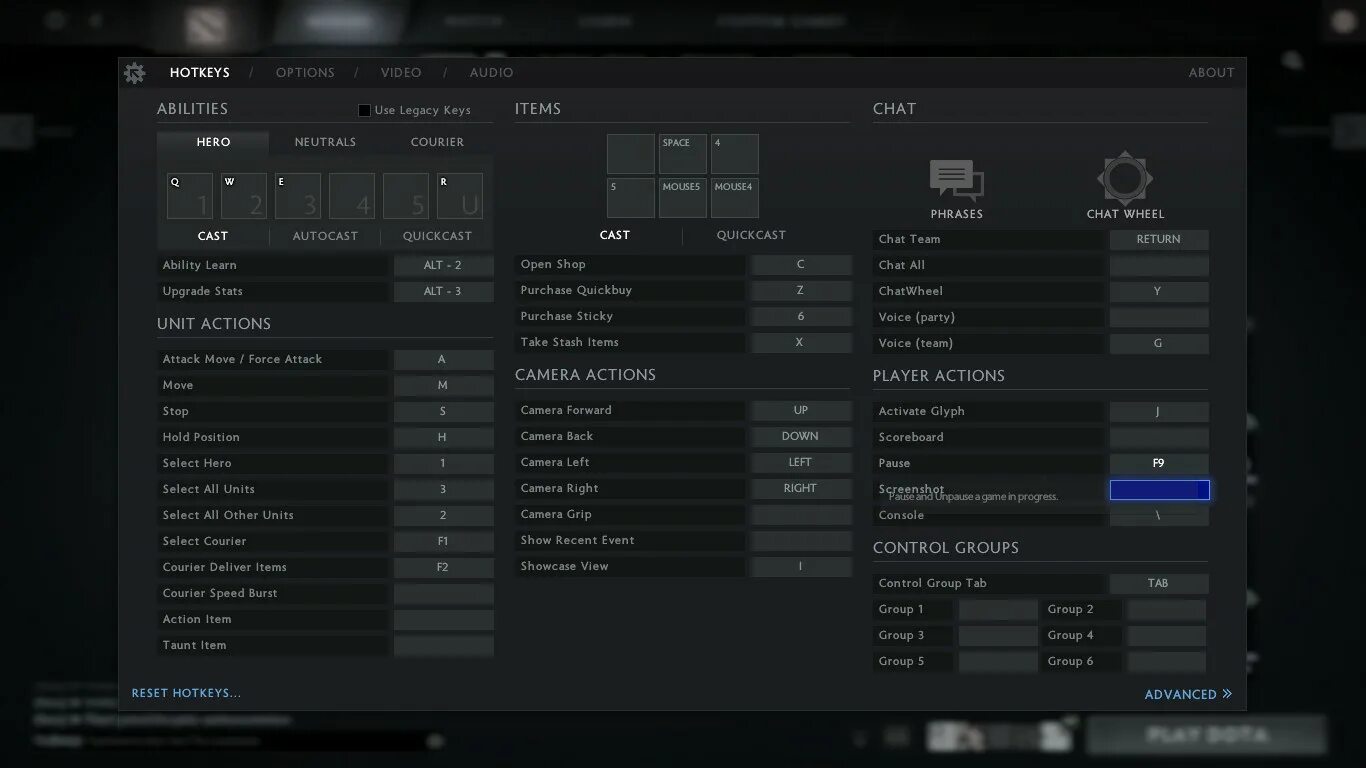
Task: Rebind Purchase Sticky key 6
Action: coord(801,316)
